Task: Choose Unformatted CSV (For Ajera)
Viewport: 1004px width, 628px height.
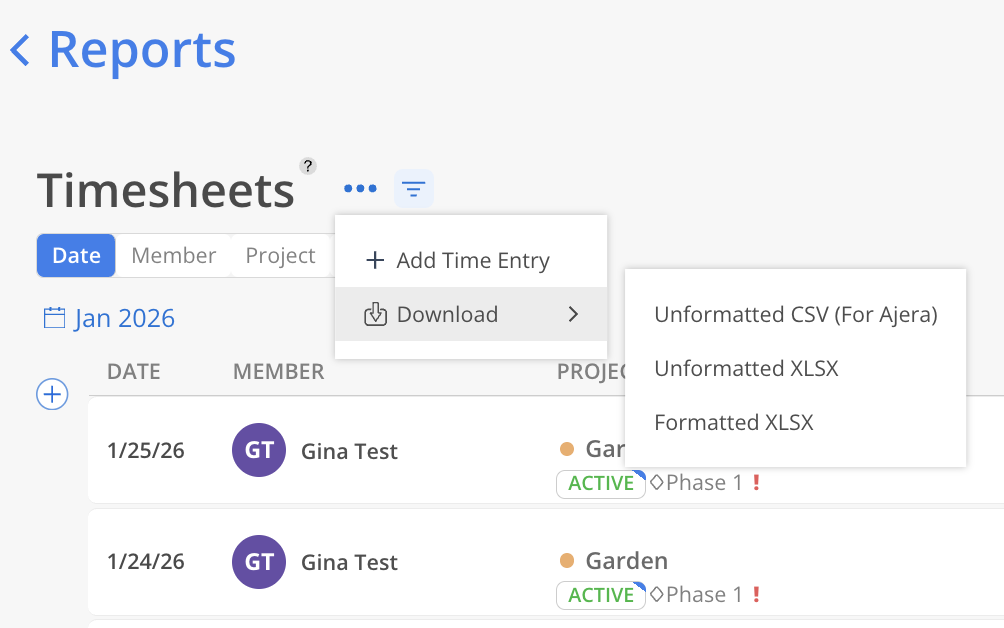Action: point(795,315)
